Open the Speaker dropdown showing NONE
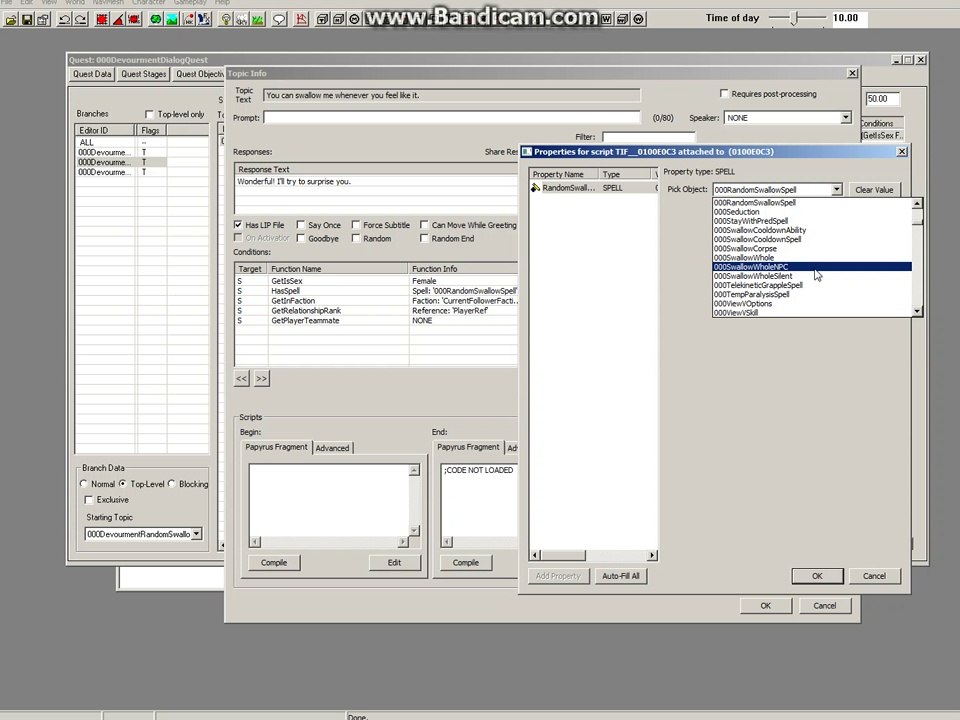This screenshot has height=720, width=960. [846, 118]
